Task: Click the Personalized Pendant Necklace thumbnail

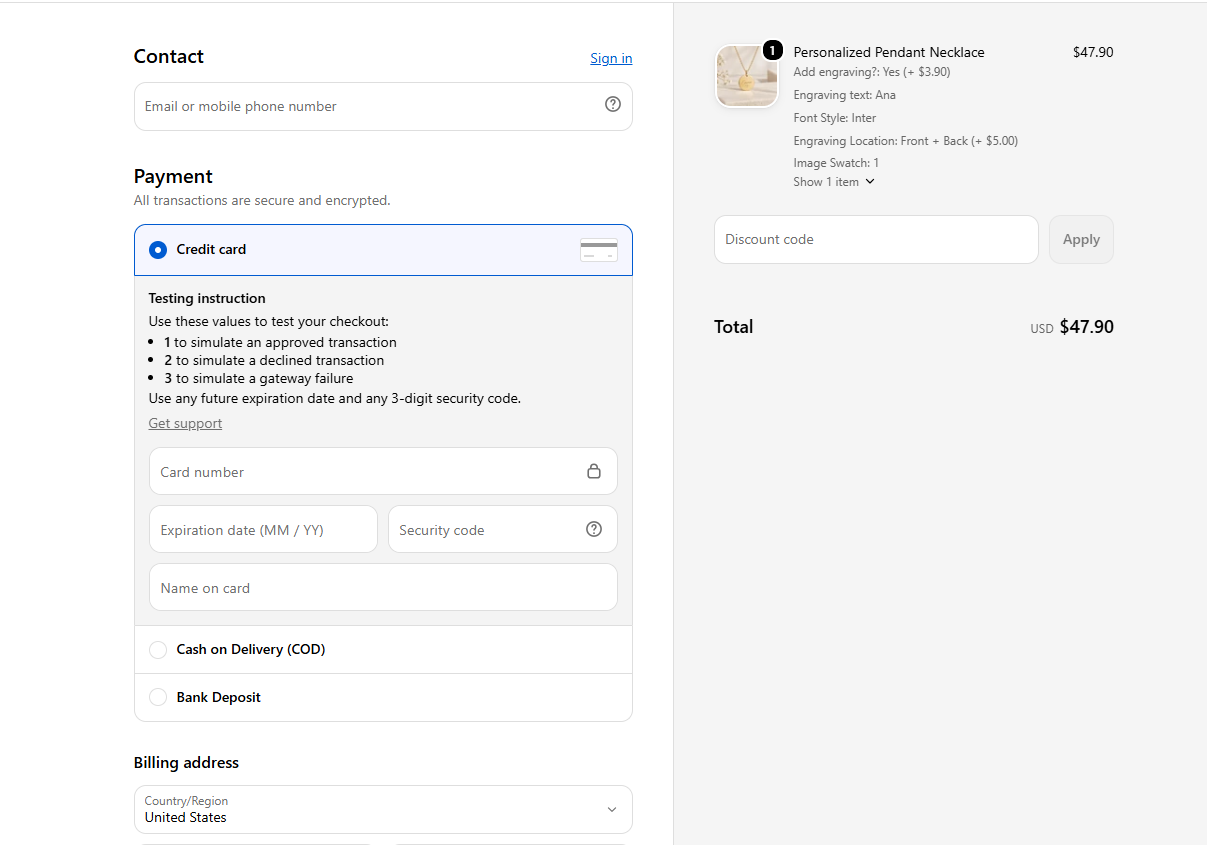Action: (747, 76)
